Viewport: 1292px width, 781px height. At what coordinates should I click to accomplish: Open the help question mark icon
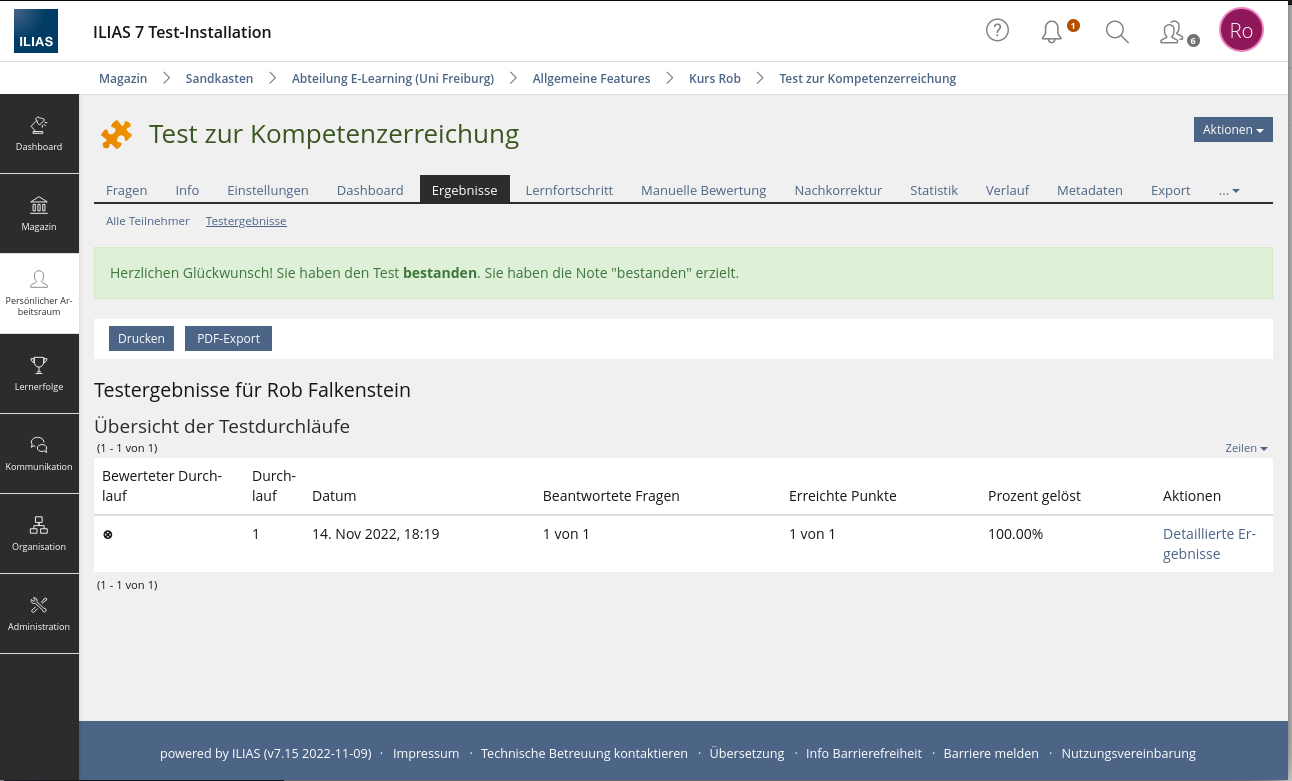pos(997,31)
